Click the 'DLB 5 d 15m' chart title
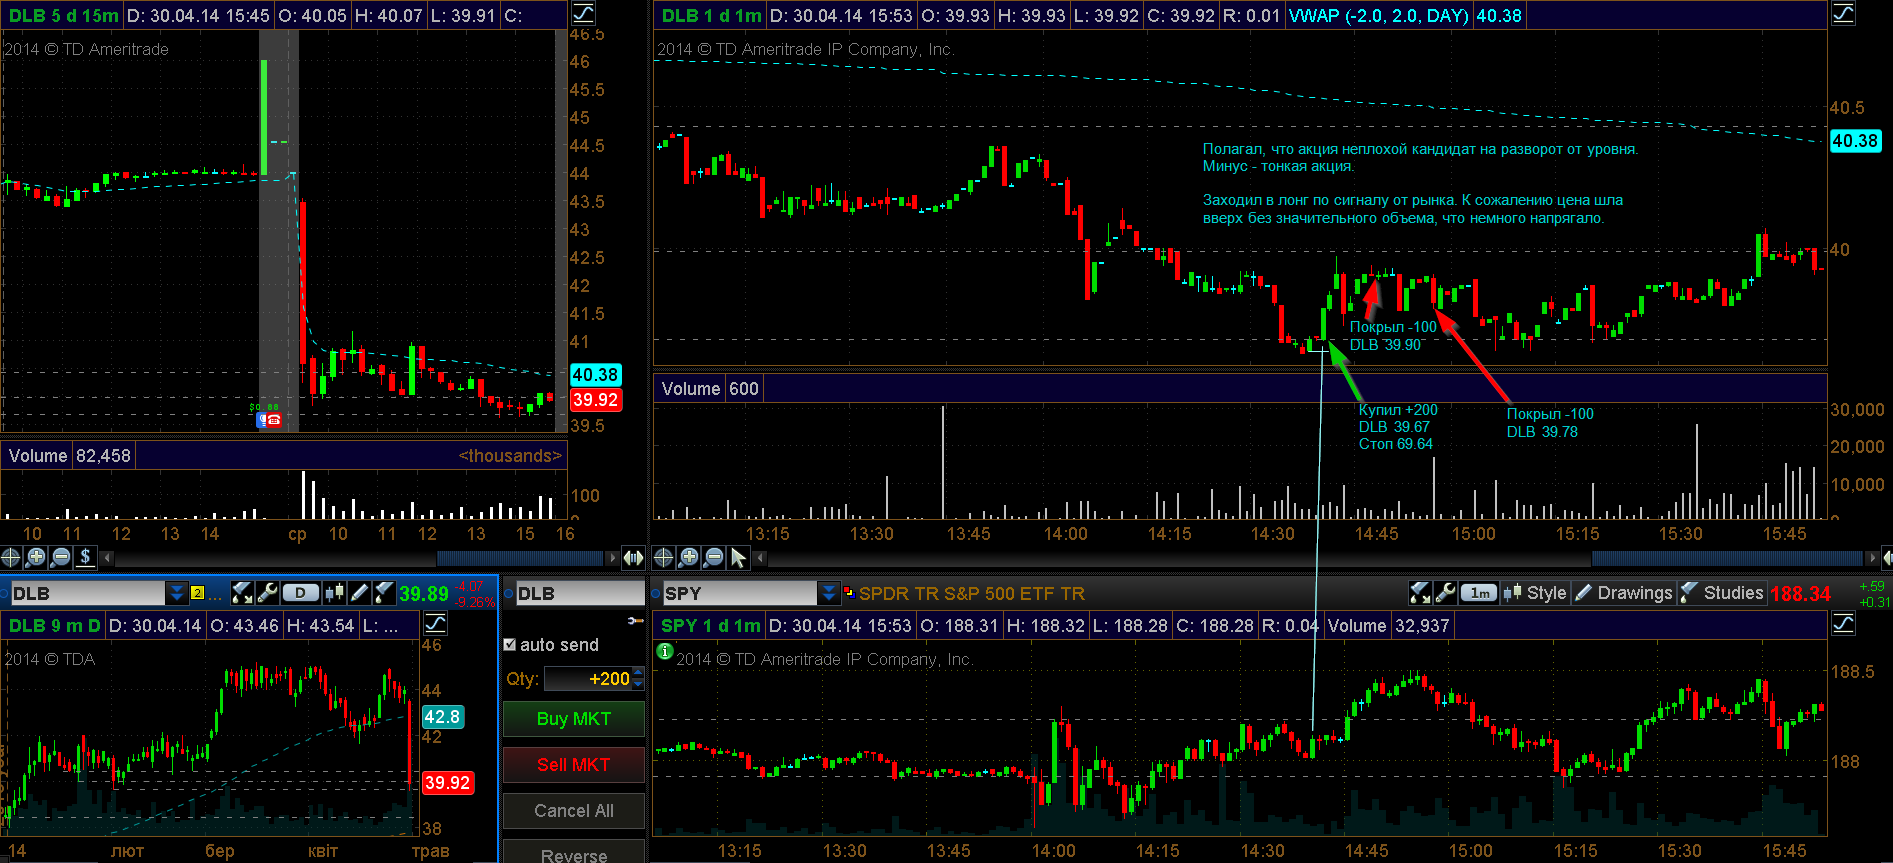1893x863 pixels. (63, 15)
